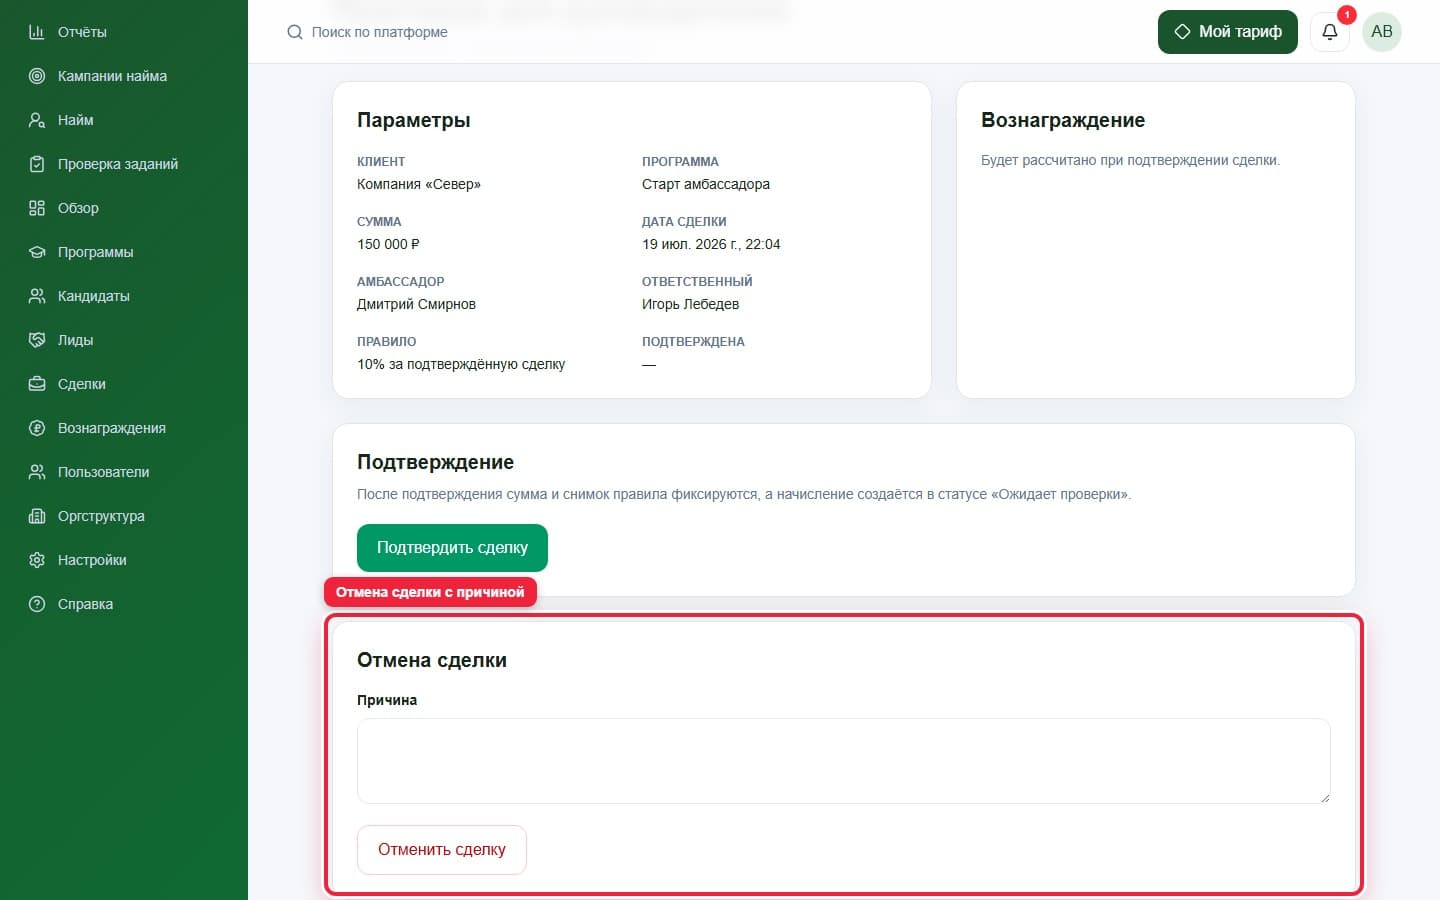Click the deal date 19 июл. 2026 г., 22:04
The width and height of the screenshot is (1440, 900).
711,244
